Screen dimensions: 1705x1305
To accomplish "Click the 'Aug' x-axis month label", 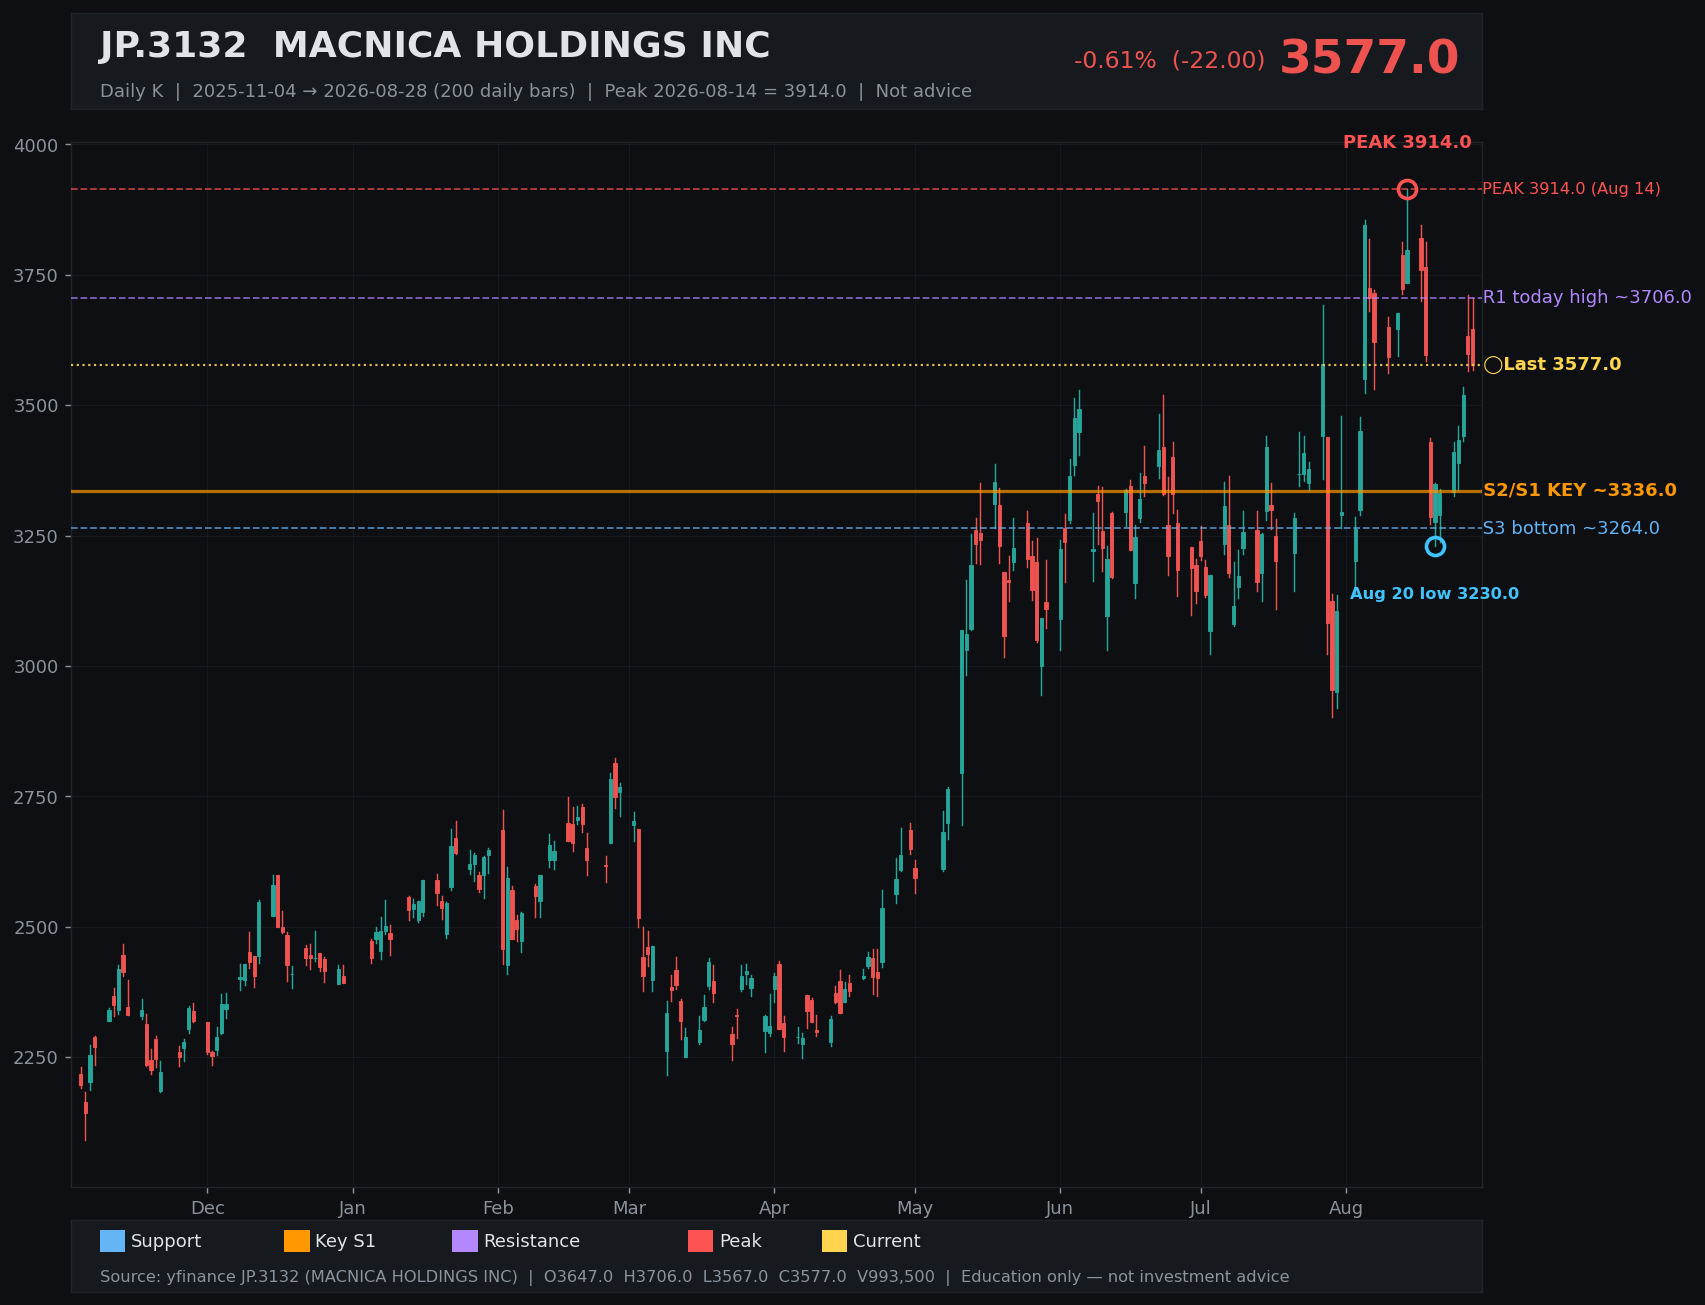I will pos(1346,1208).
